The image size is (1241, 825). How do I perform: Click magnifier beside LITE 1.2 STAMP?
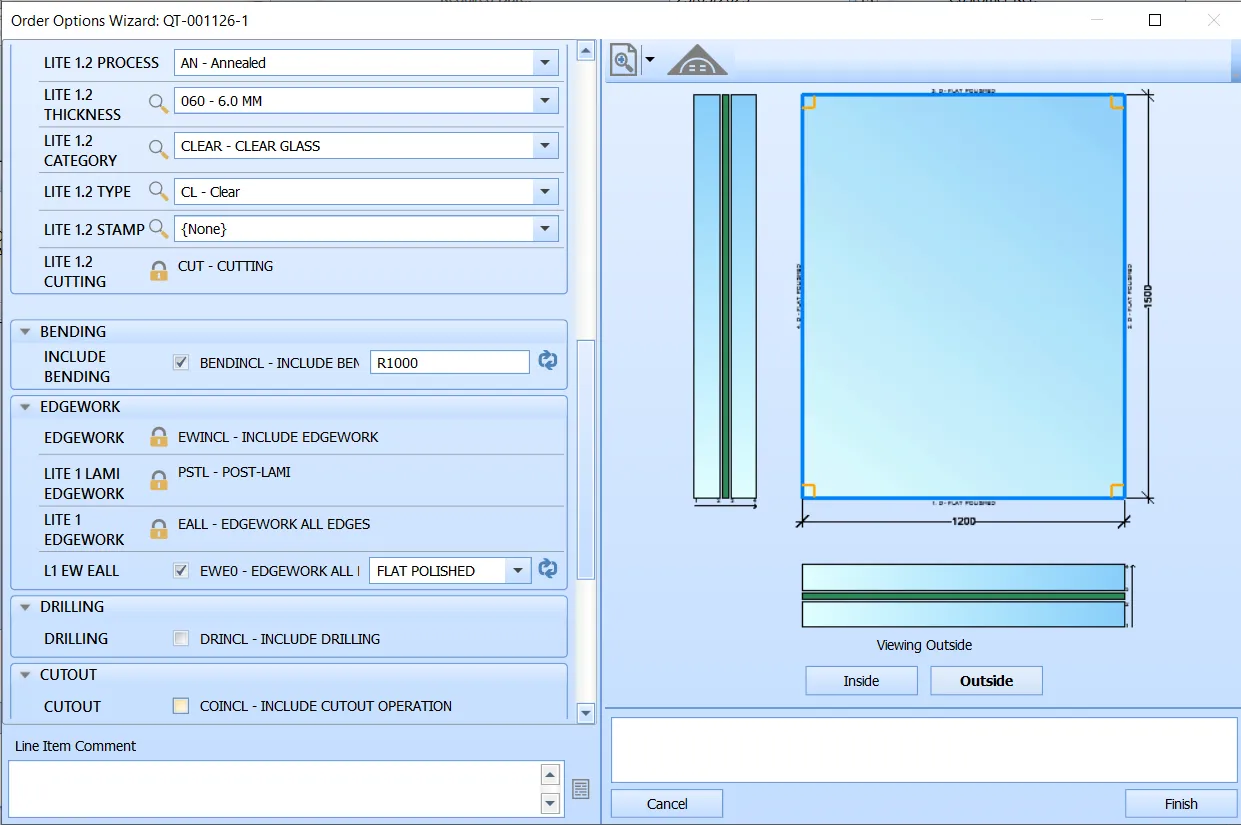tap(158, 229)
